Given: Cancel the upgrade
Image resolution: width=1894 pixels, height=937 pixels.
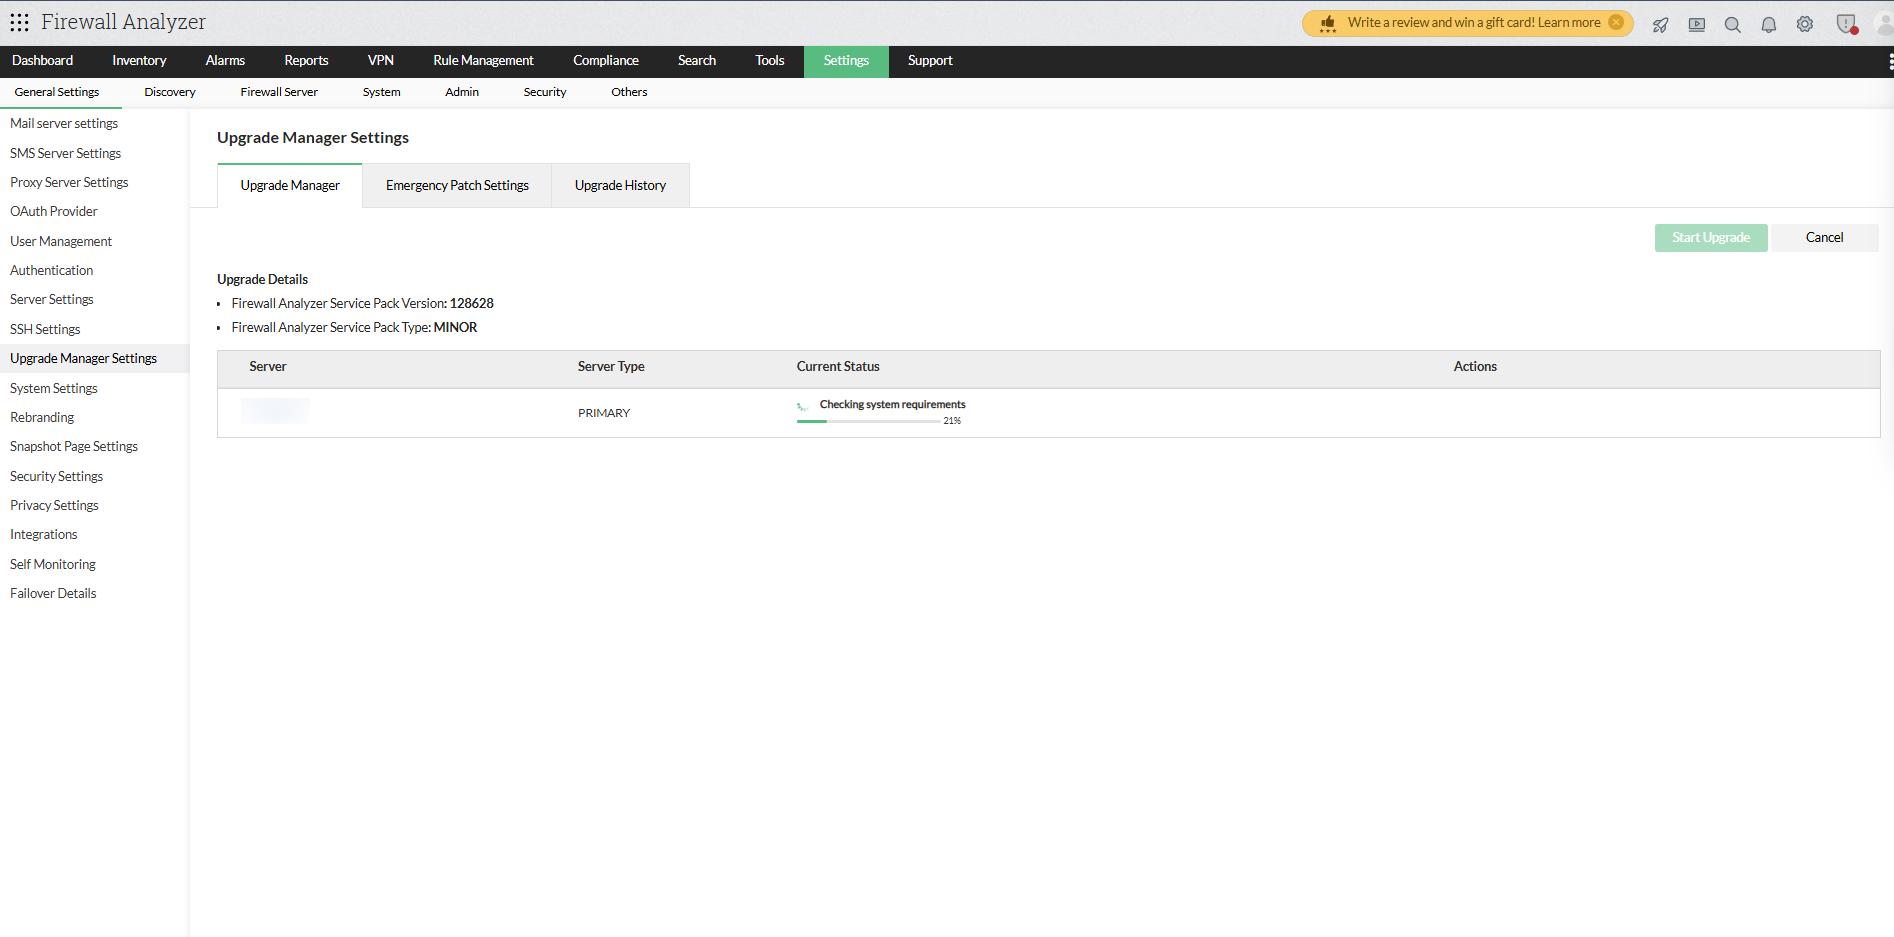Looking at the screenshot, I should coord(1825,238).
